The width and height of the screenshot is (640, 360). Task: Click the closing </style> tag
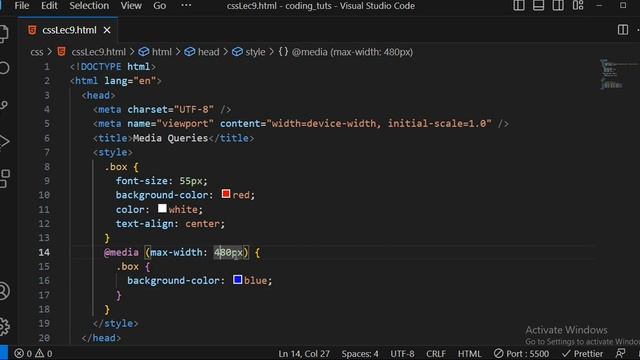tap(116, 324)
